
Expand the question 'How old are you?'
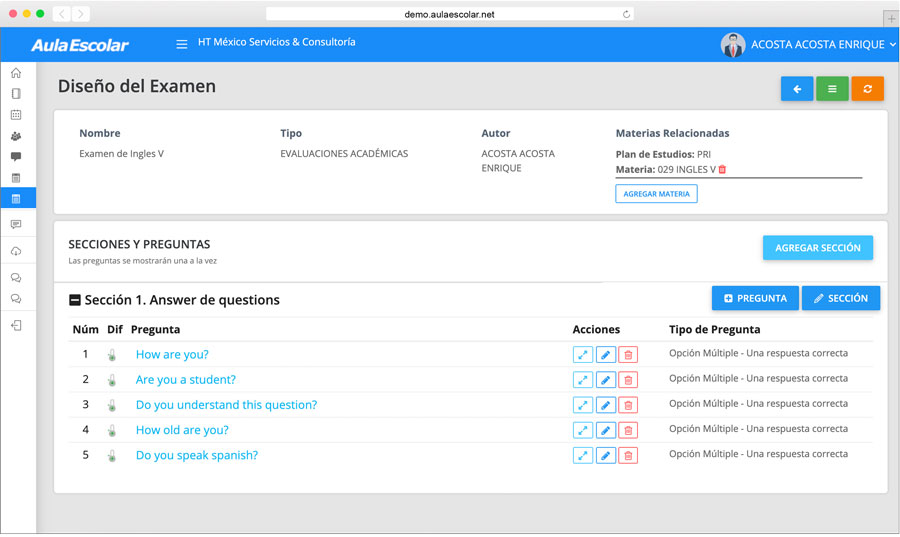(x=583, y=430)
